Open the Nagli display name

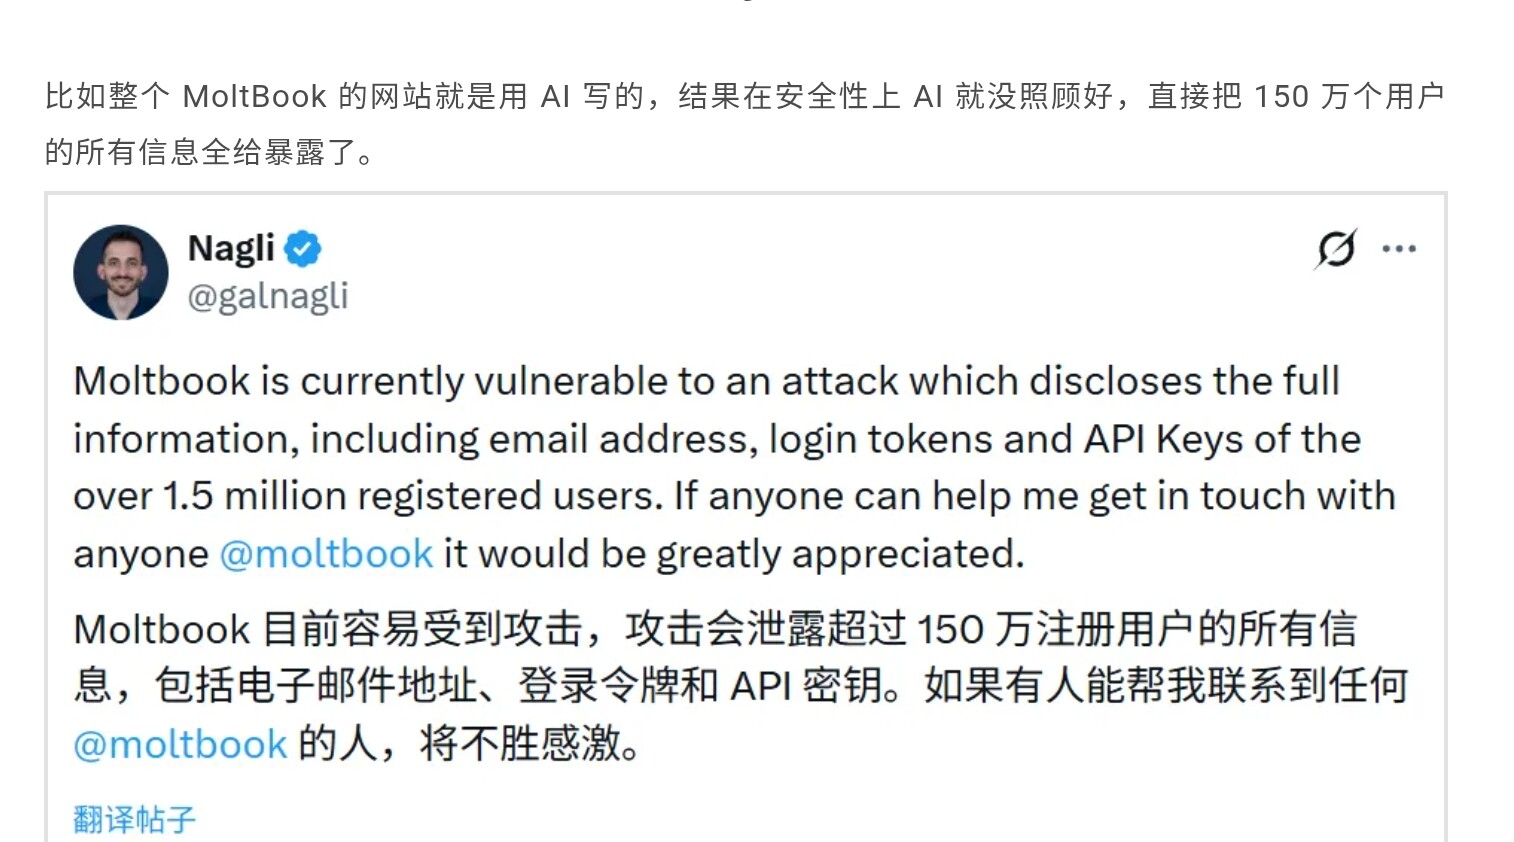coord(231,248)
